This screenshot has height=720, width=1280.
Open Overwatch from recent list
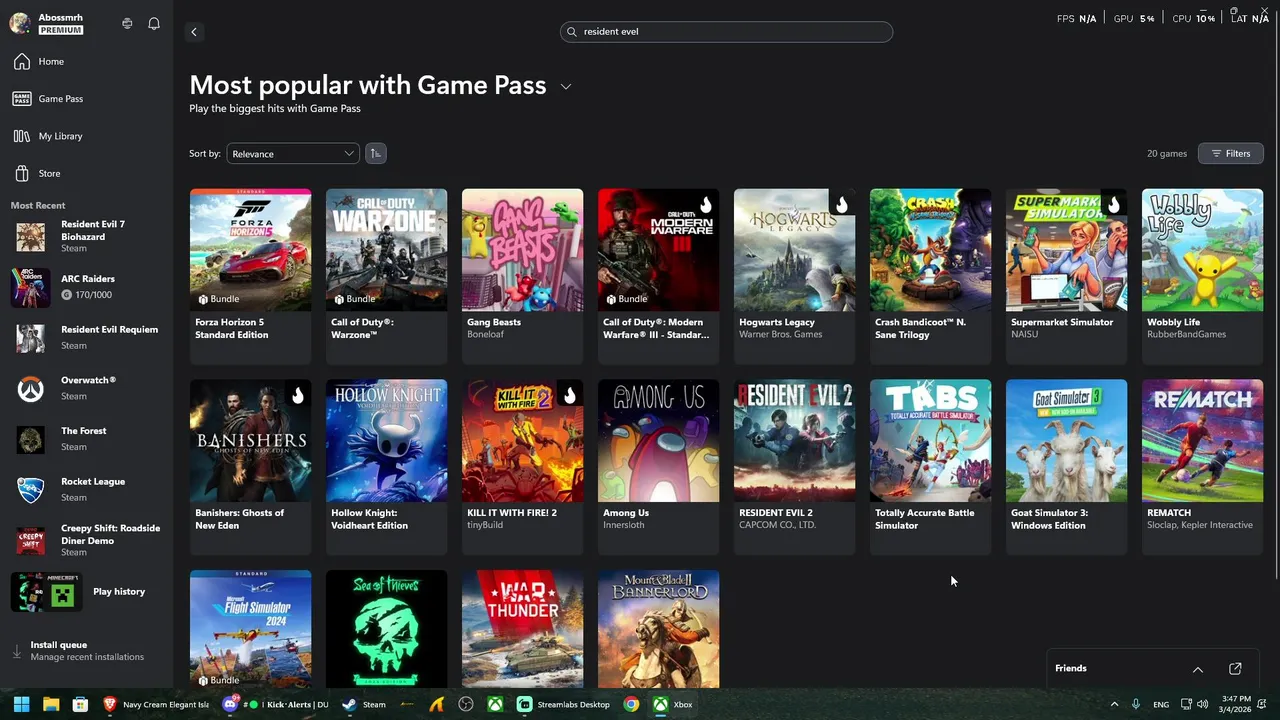86,388
